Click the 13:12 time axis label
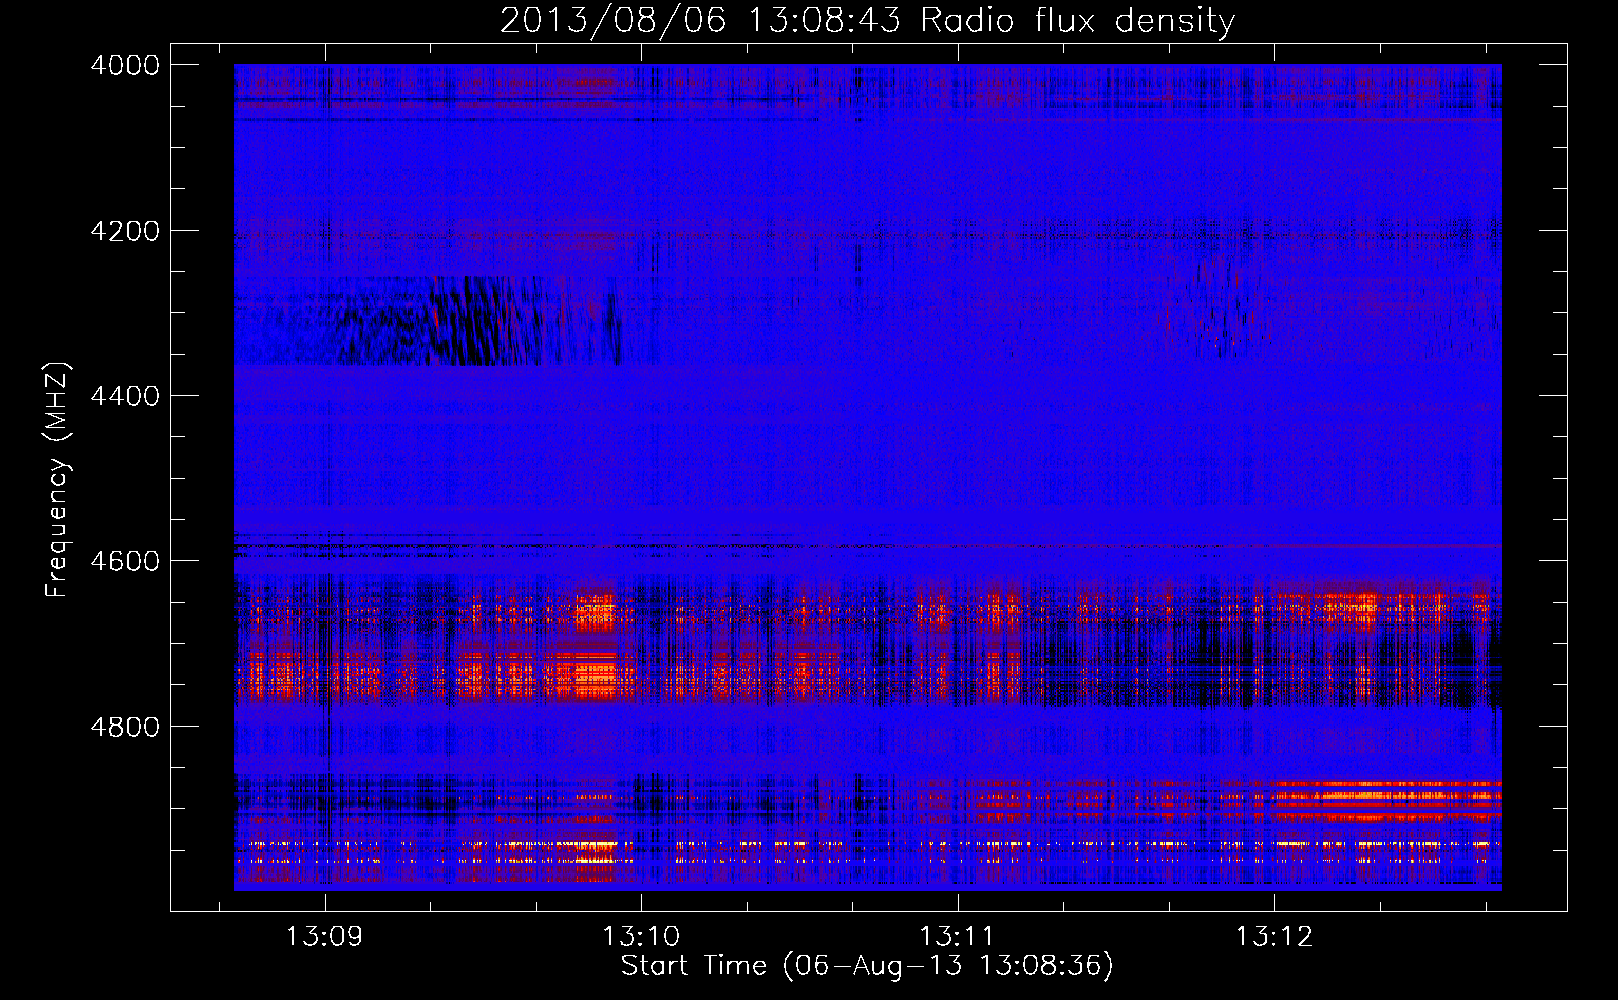The image size is (1618, 1000). click(1273, 936)
